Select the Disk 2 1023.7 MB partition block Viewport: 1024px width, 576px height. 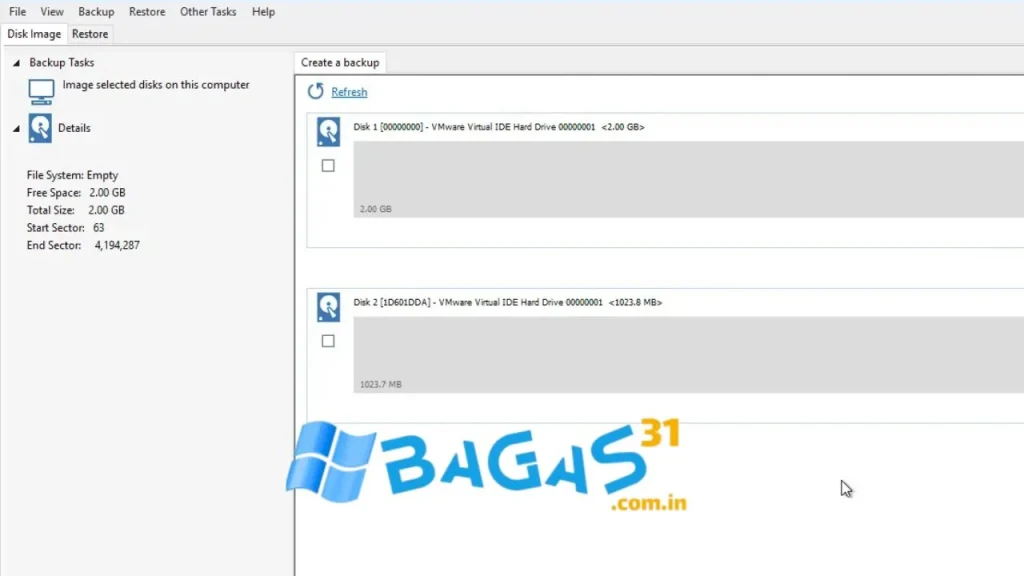point(688,355)
